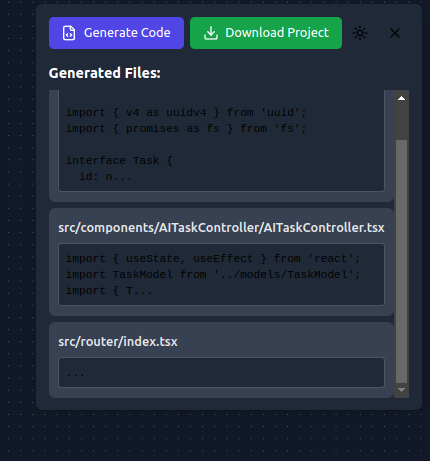Click the Download Project button

(x=266, y=33)
